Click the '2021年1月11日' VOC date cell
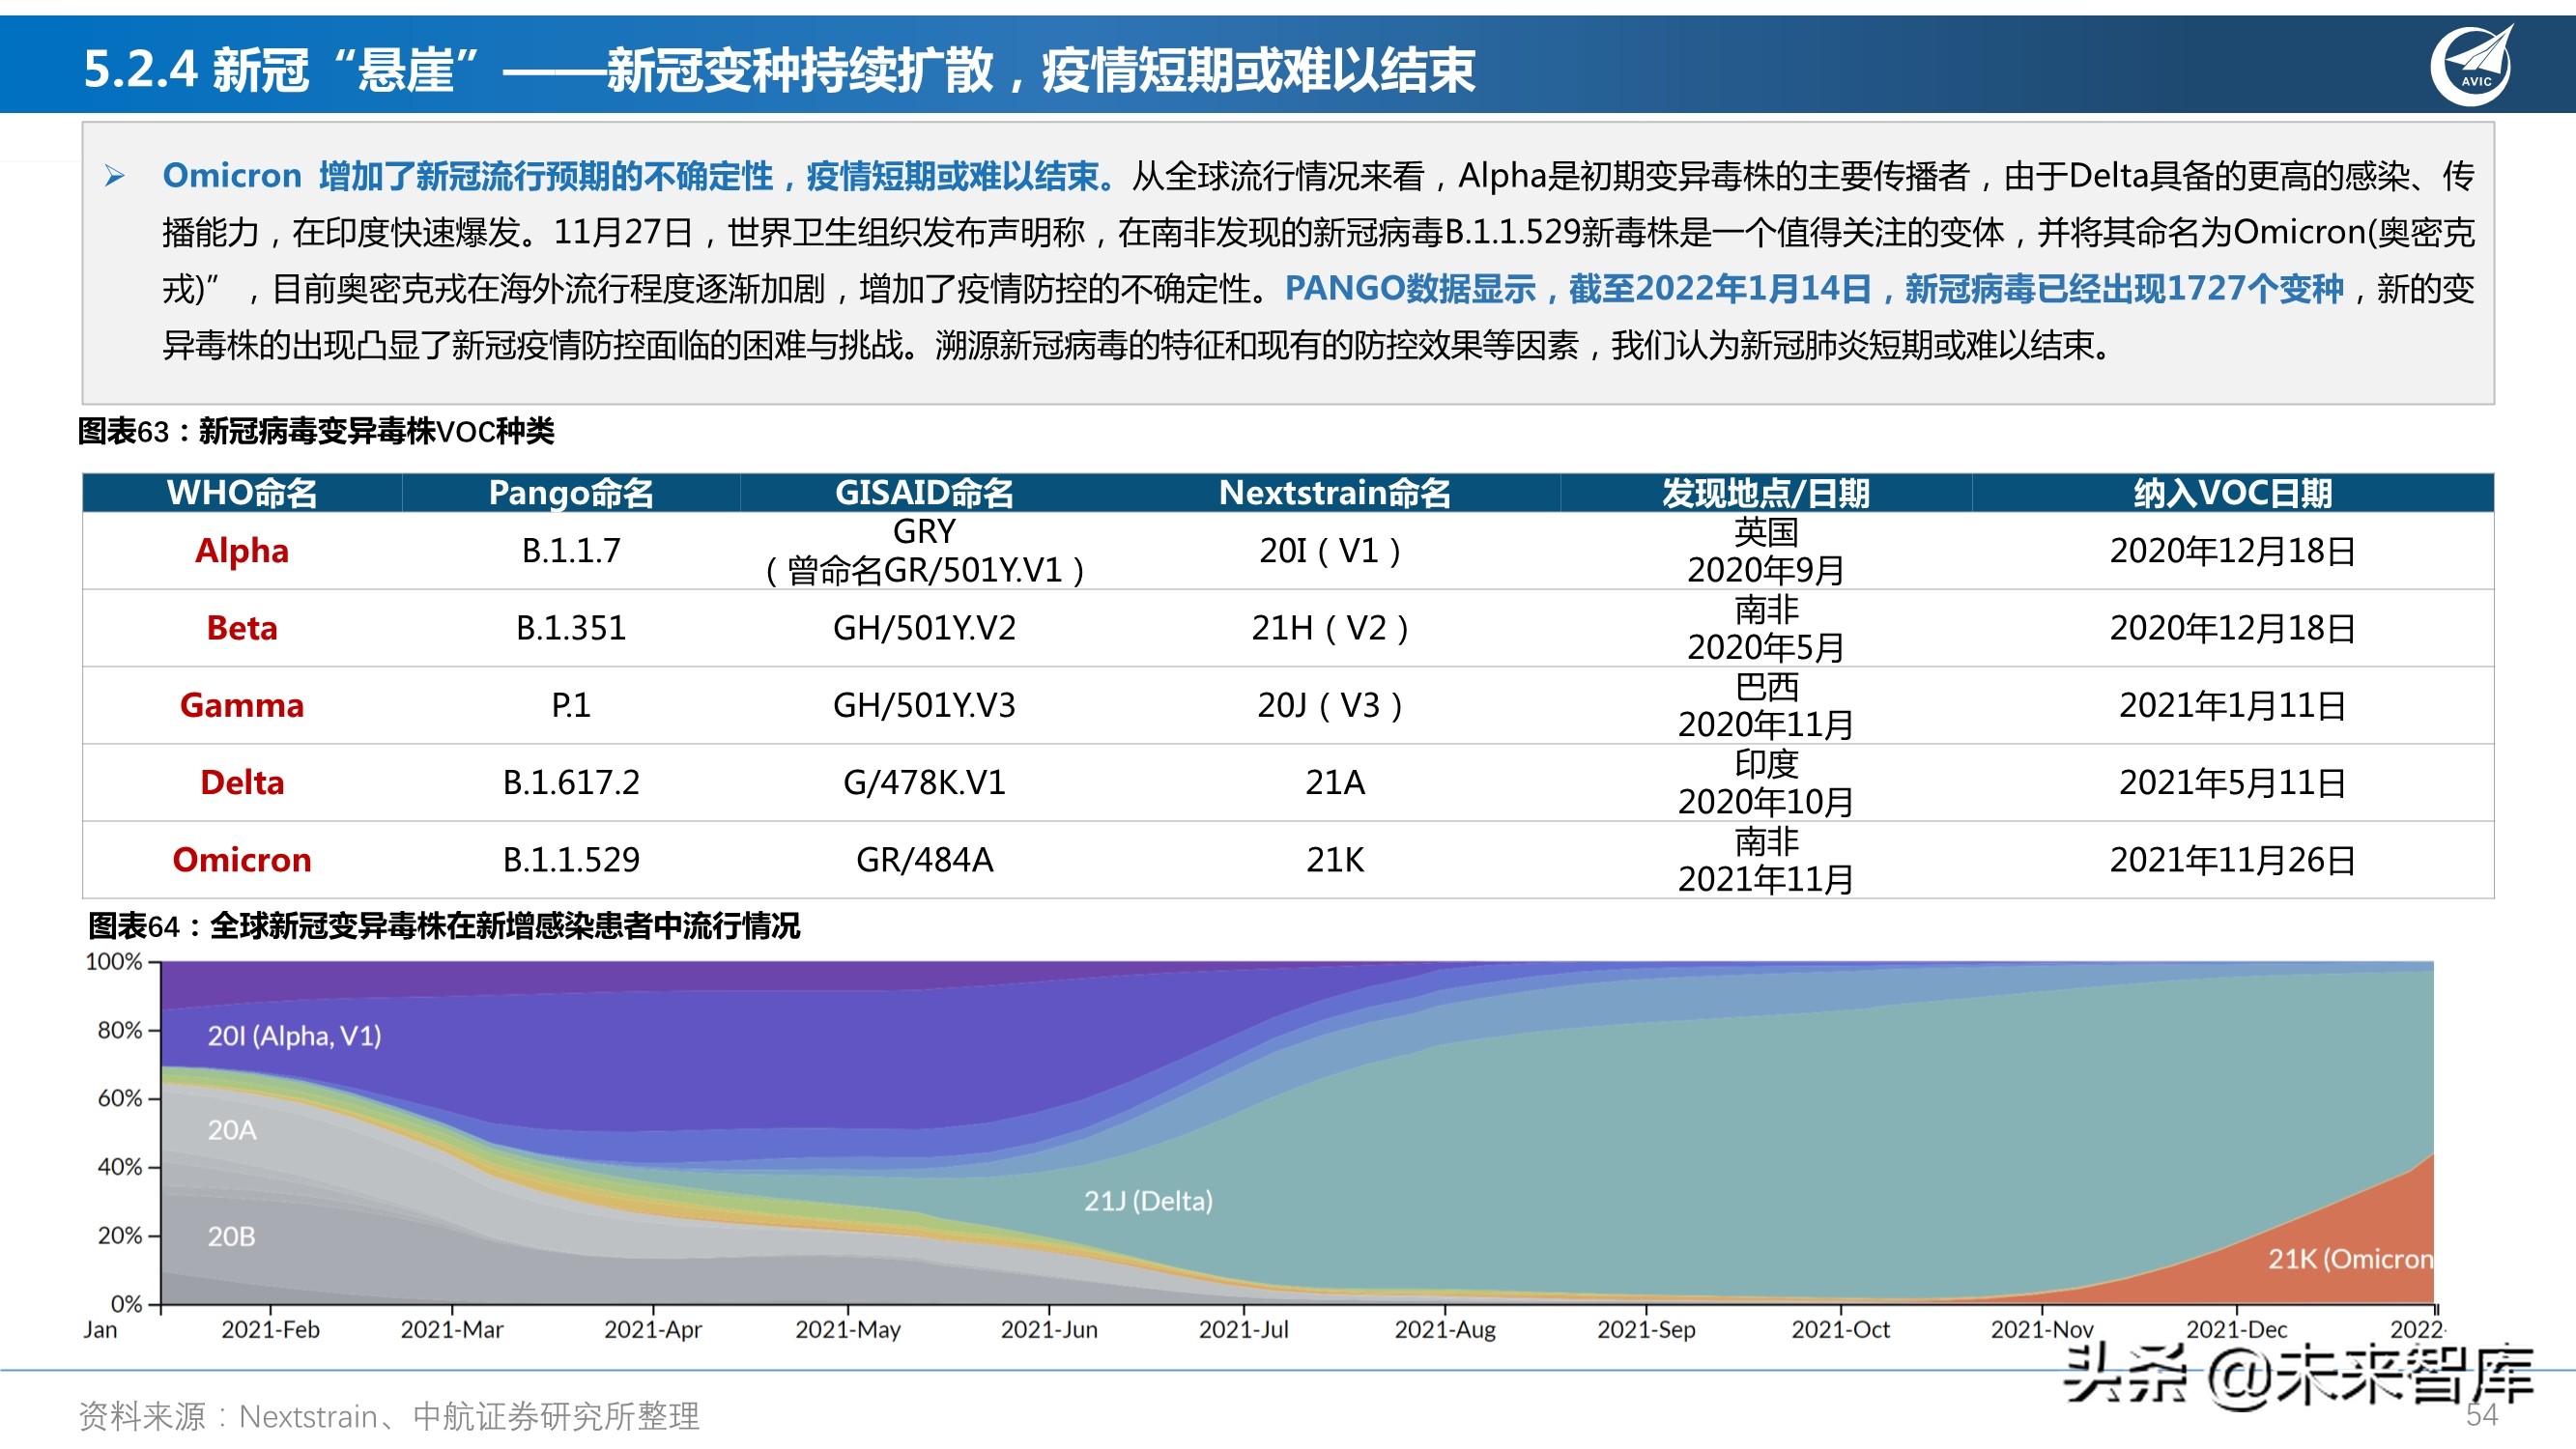 [2232, 704]
